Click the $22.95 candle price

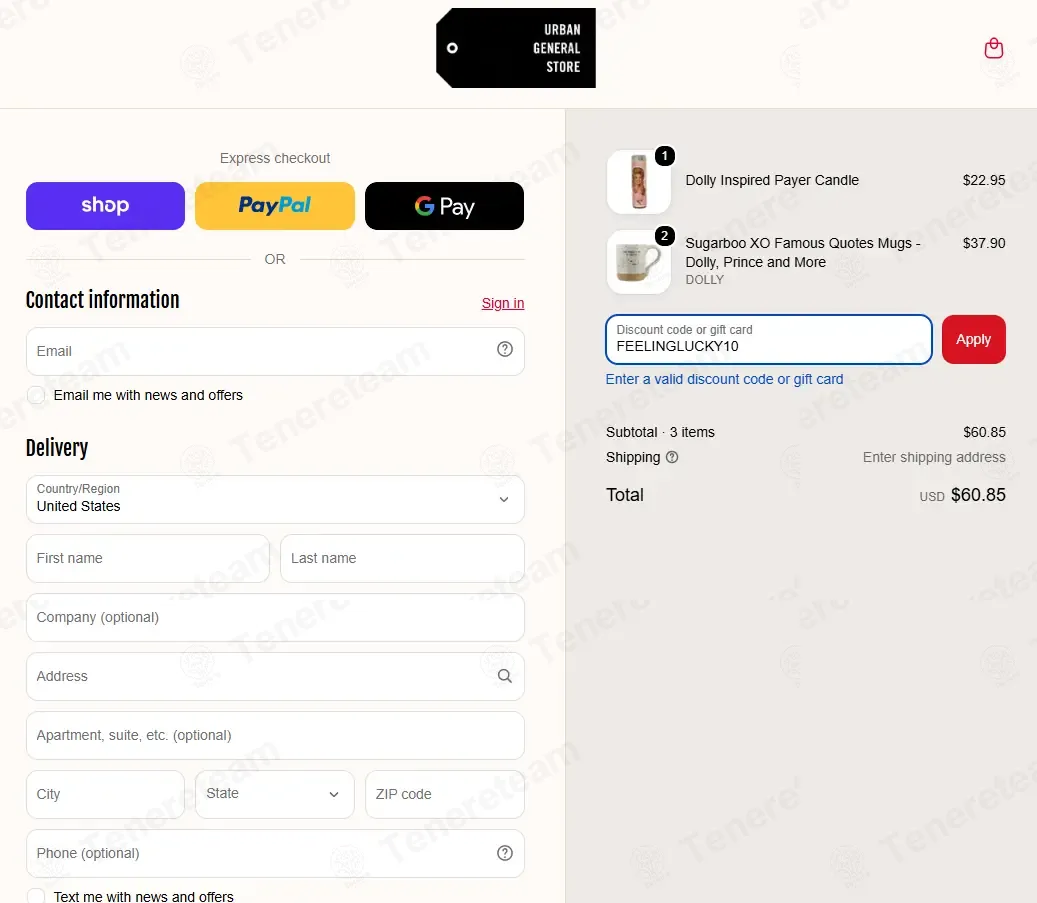[983, 180]
